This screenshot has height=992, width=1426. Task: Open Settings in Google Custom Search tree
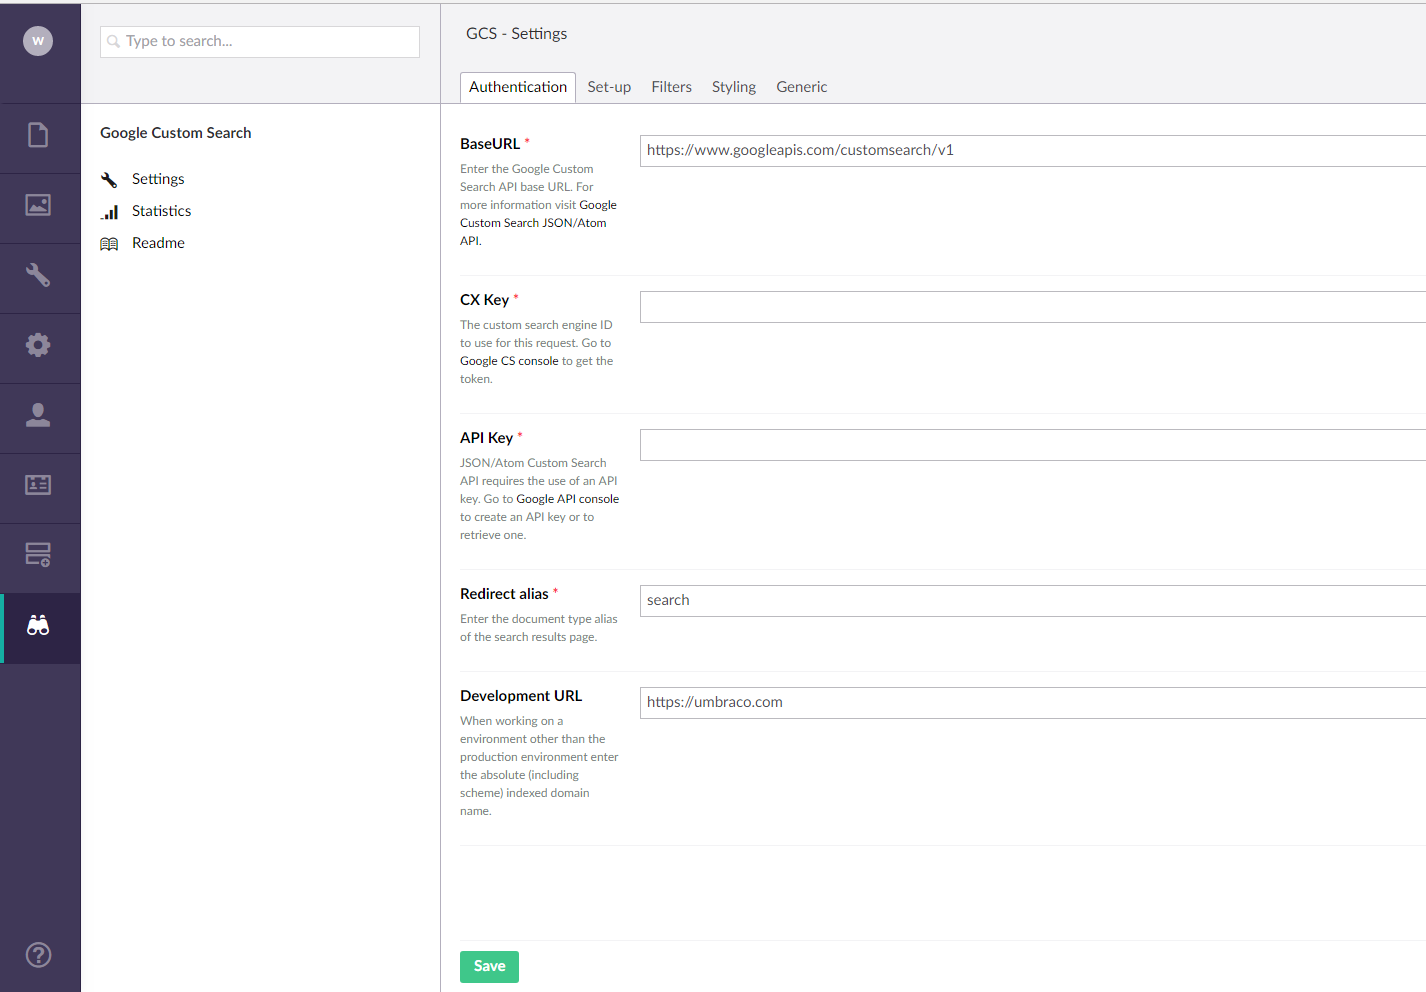158,179
